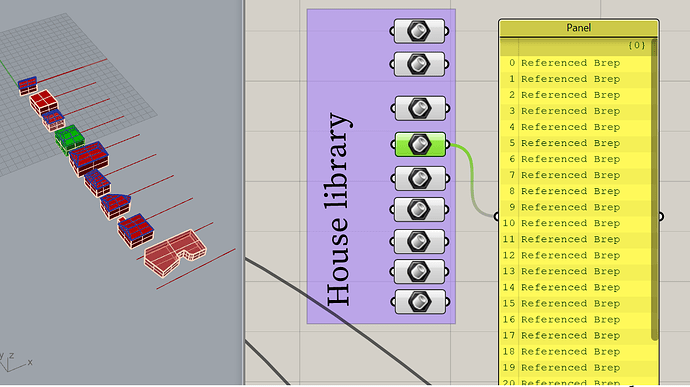Click the Panel output grip on right edge
Viewport: 690px width, 387px height.
(x=661, y=216)
